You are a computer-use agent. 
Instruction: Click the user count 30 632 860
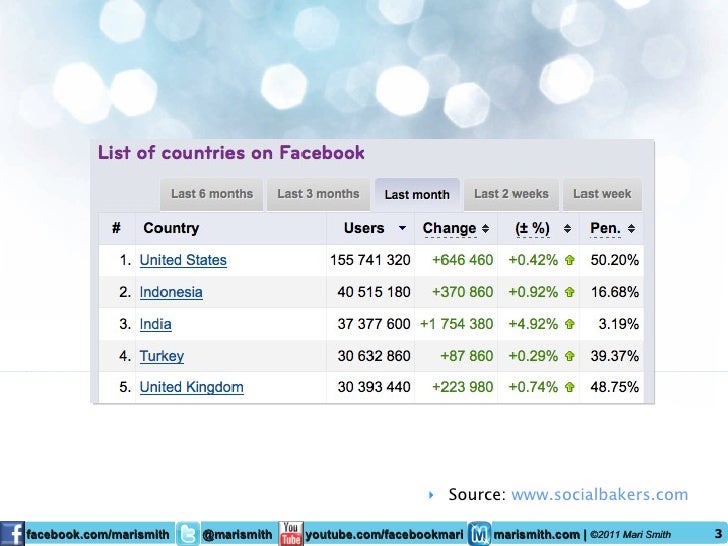374,356
